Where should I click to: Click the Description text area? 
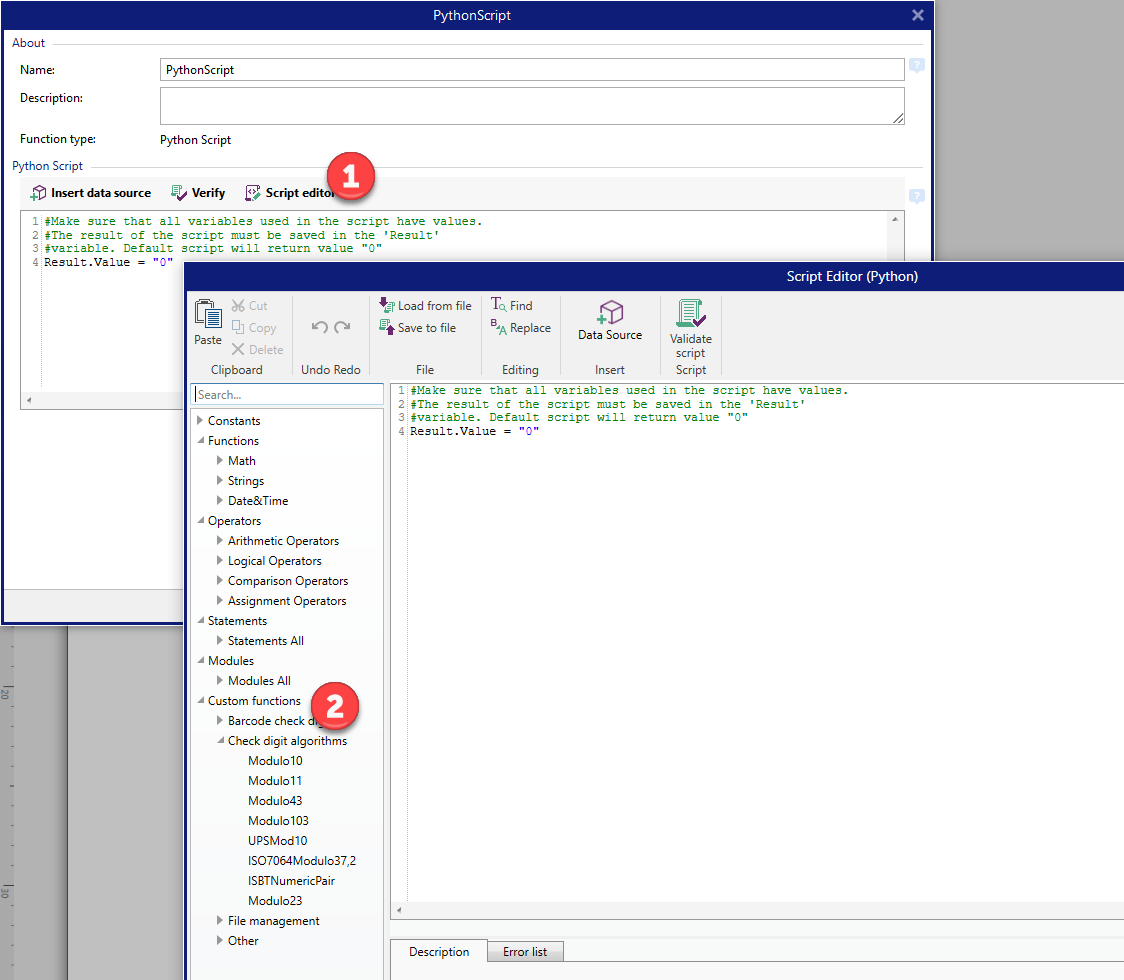tap(532, 106)
